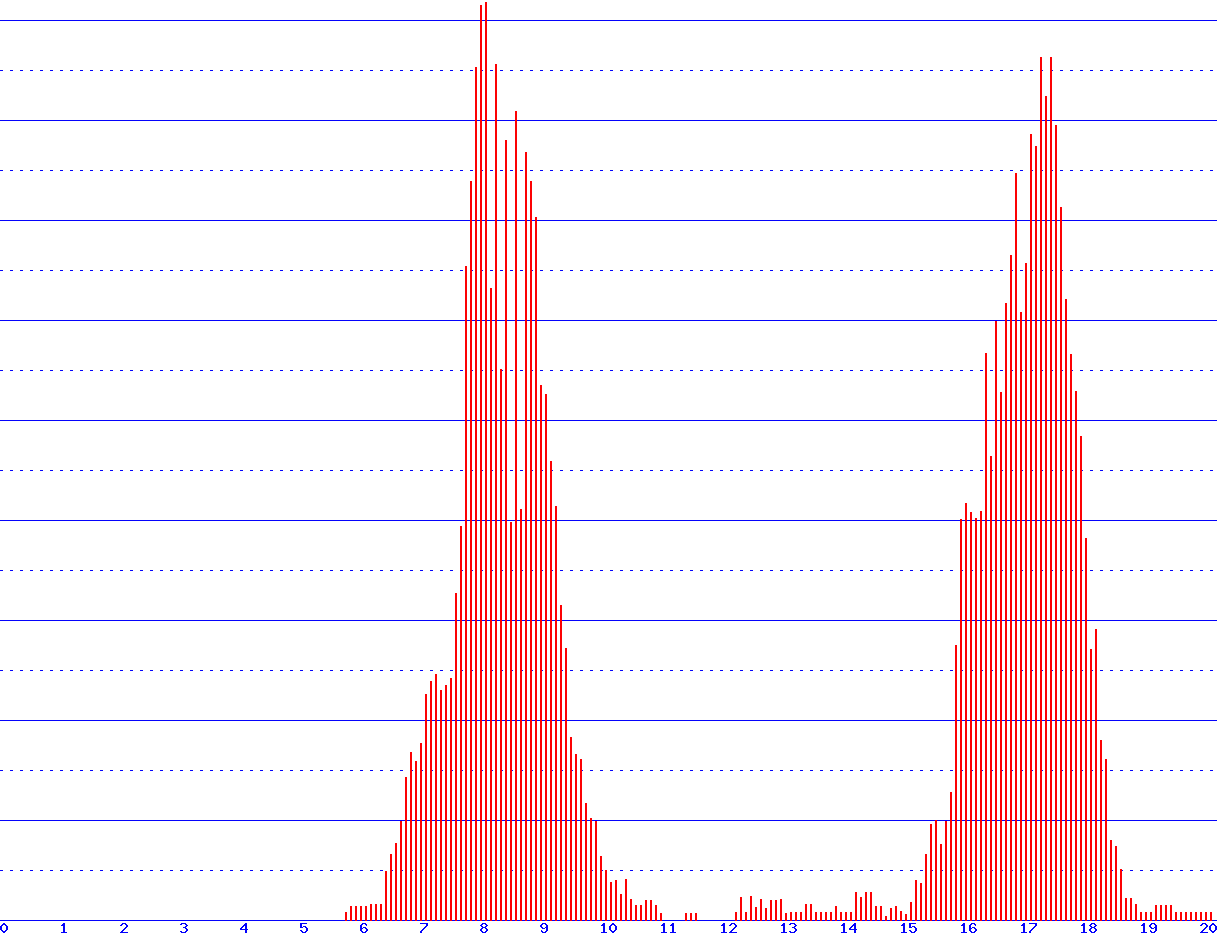Image resolution: width=1217 pixels, height=940 pixels.
Task: Click the x-axis label 14
Action: pyautogui.click(x=848, y=929)
